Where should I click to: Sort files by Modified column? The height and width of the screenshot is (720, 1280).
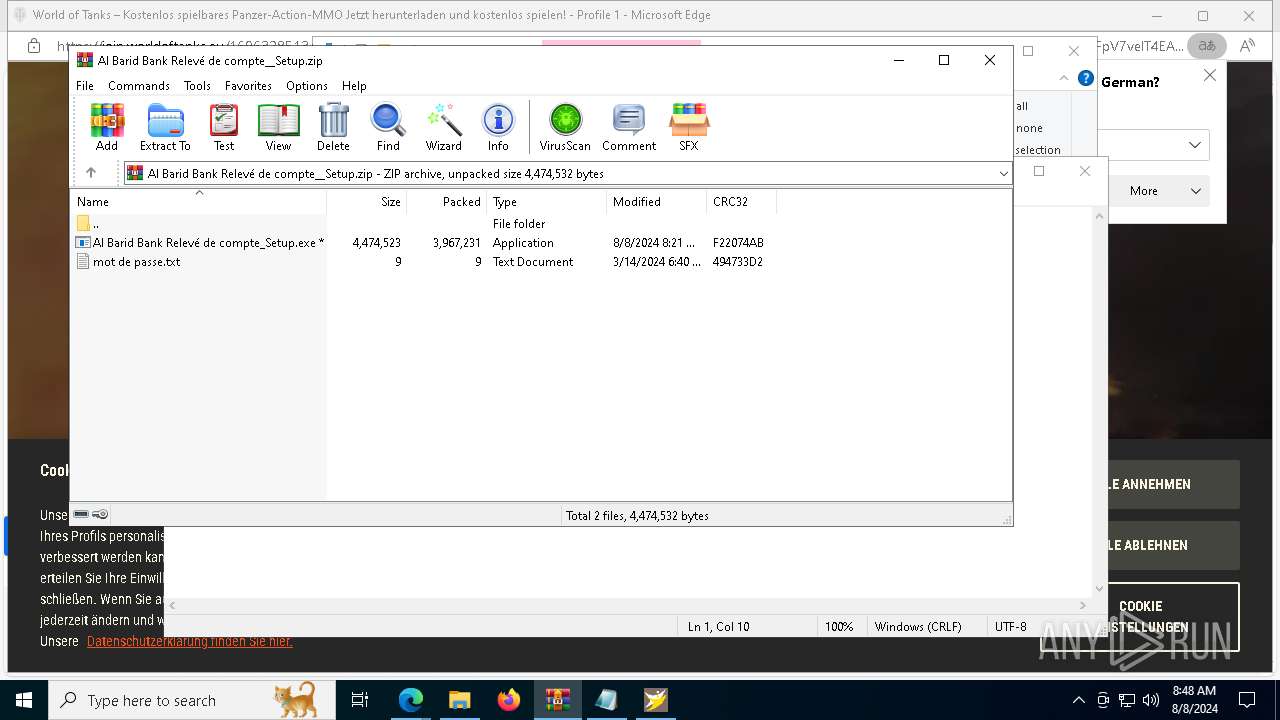[657, 202]
